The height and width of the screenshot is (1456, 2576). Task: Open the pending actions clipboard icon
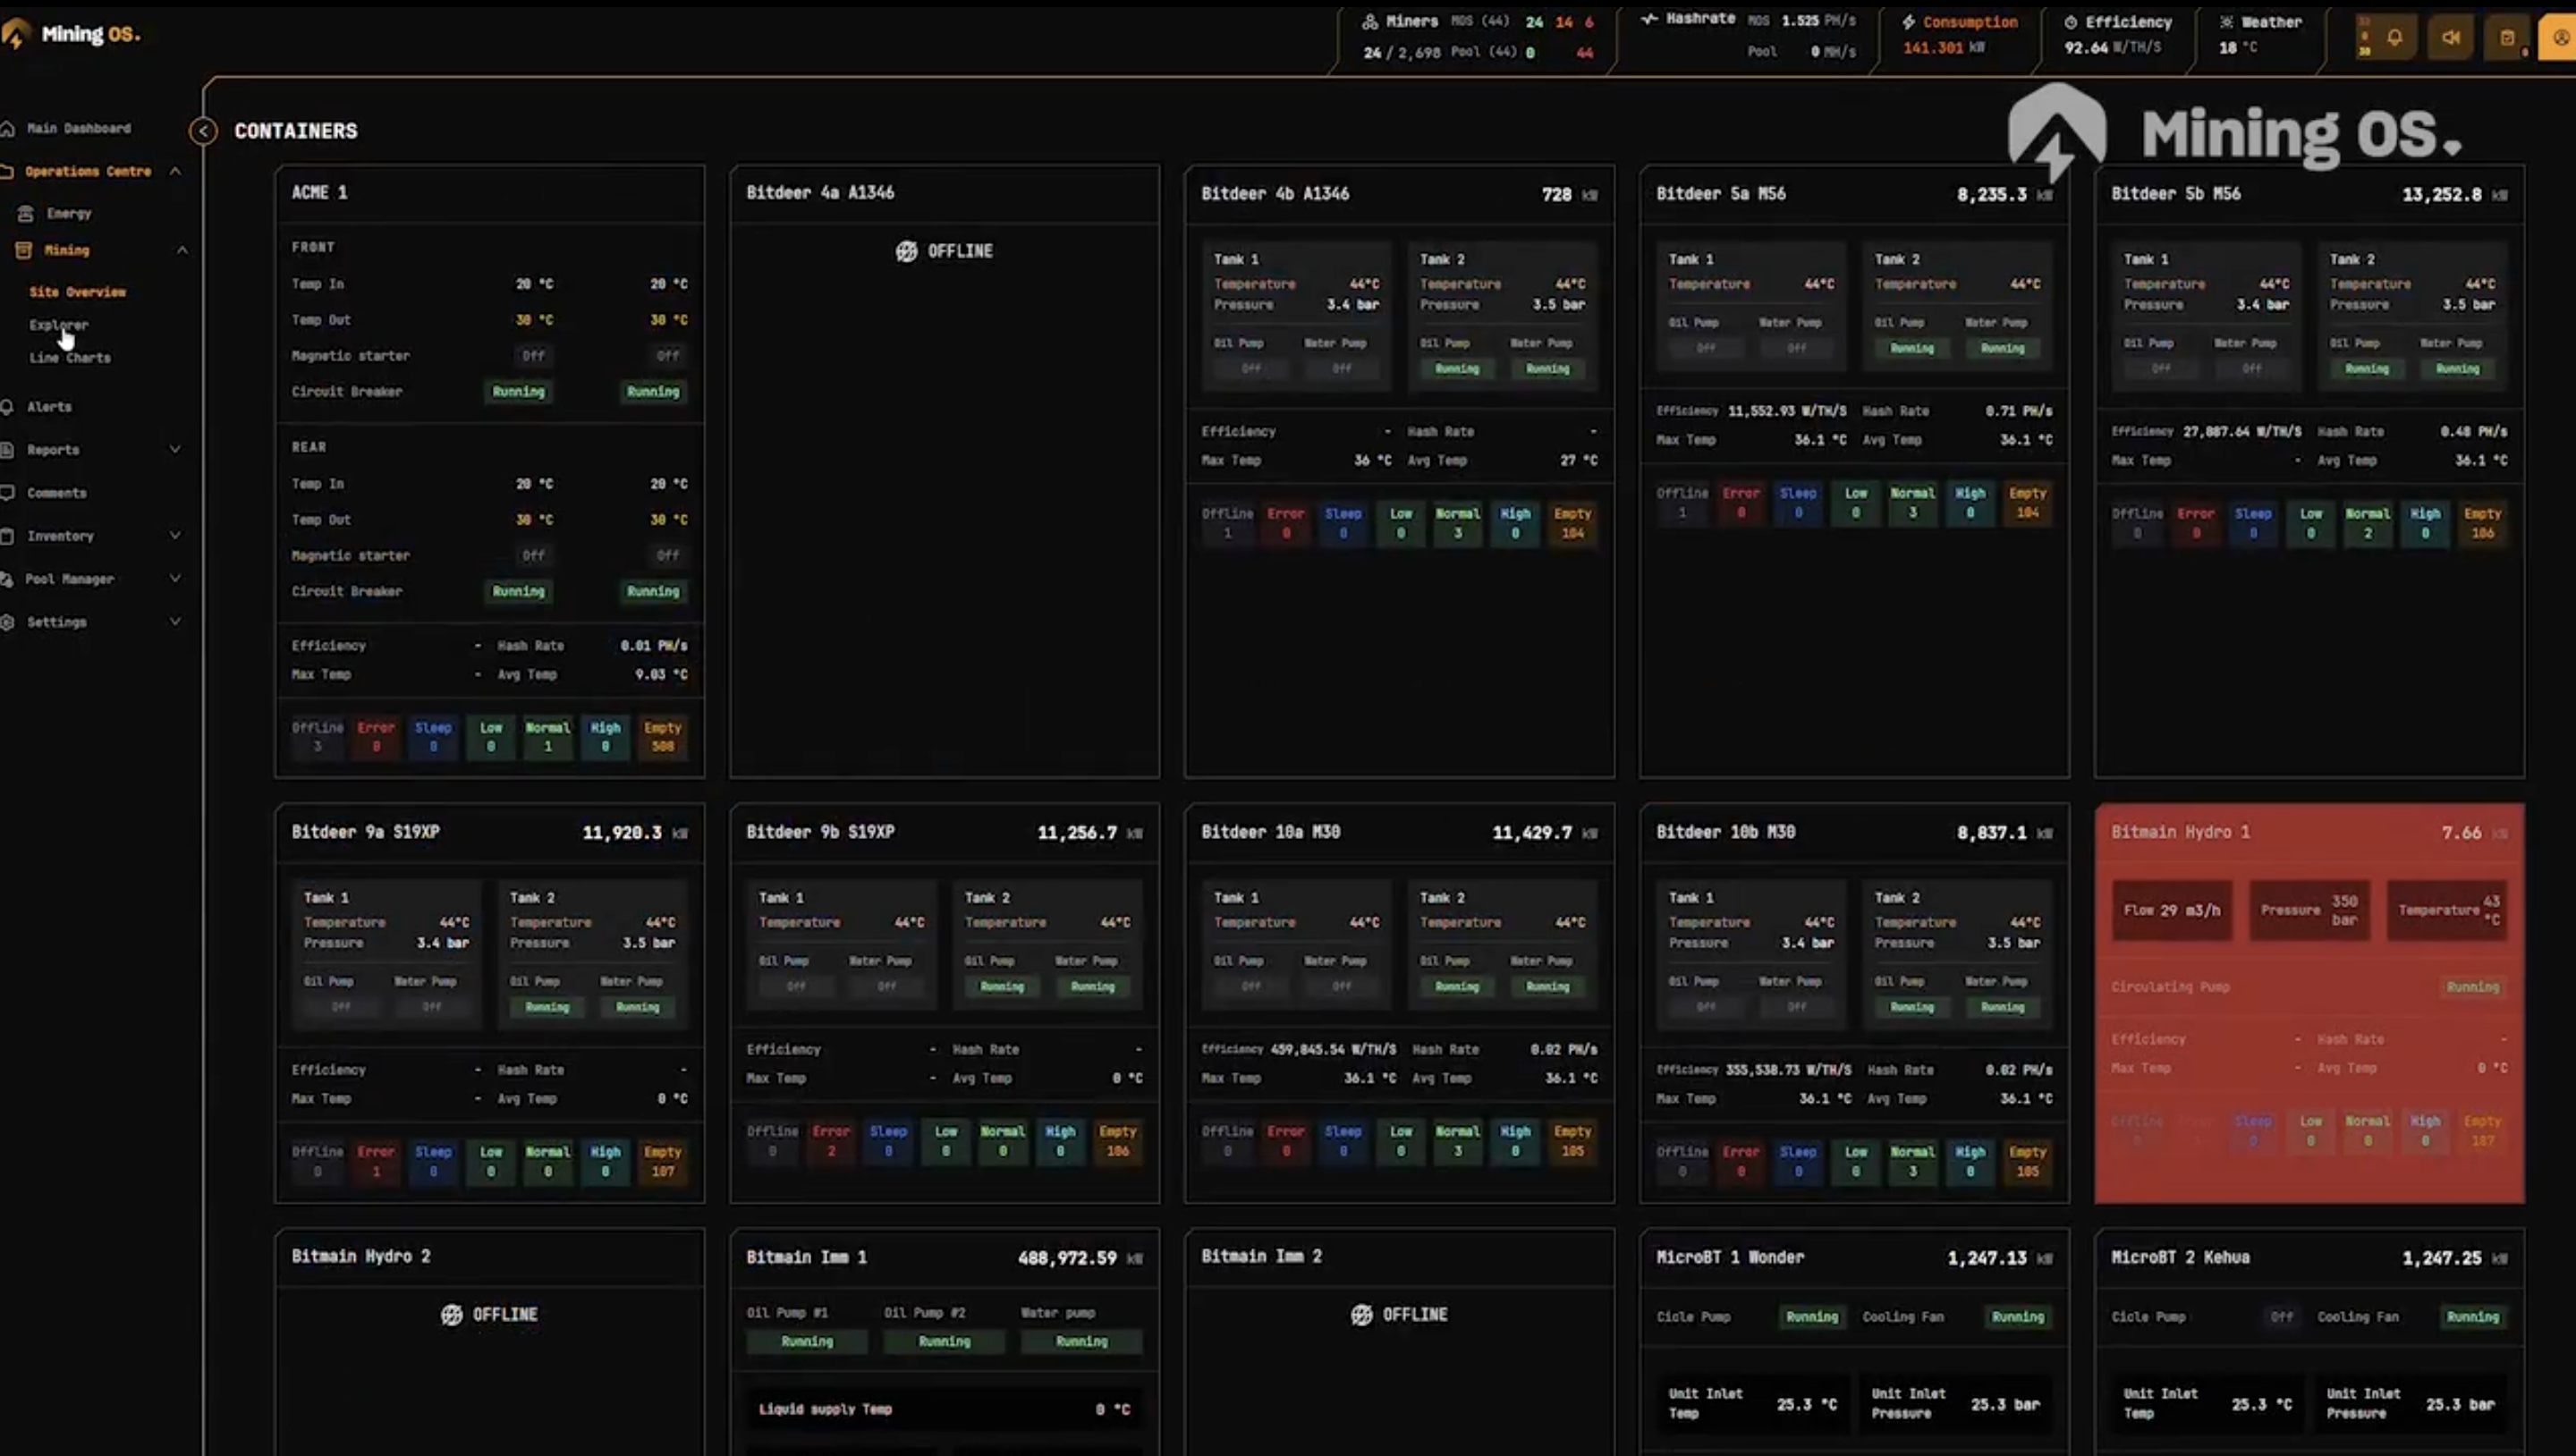click(x=2507, y=38)
